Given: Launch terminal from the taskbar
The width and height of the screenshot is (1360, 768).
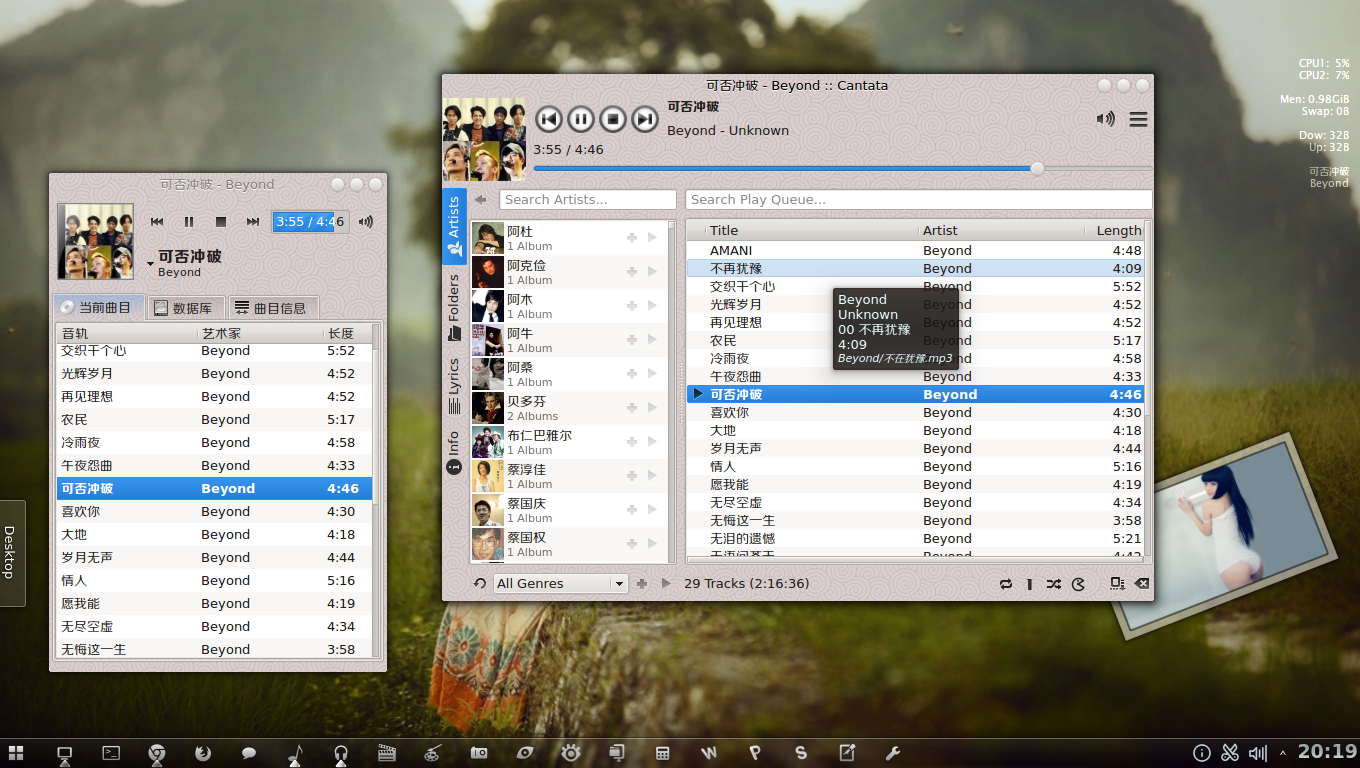Looking at the screenshot, I should pyautogui.click(x=112, y=753).
